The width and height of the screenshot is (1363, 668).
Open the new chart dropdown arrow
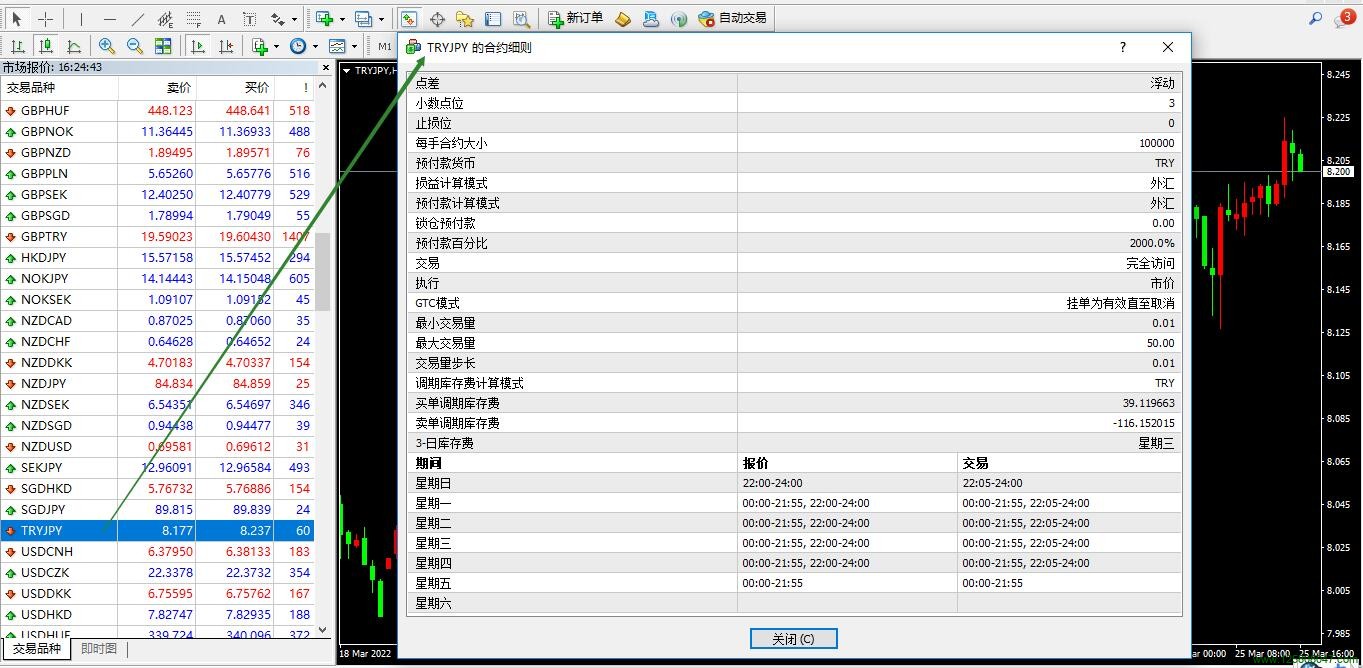click(342, 18)
